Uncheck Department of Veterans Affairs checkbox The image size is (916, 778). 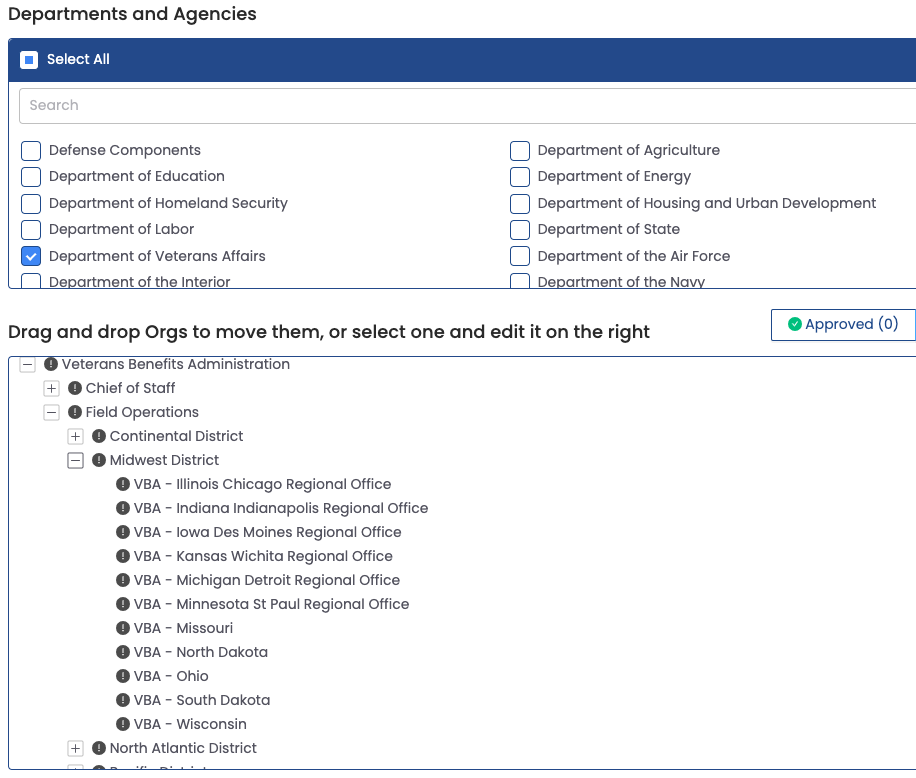click(31, 256)
